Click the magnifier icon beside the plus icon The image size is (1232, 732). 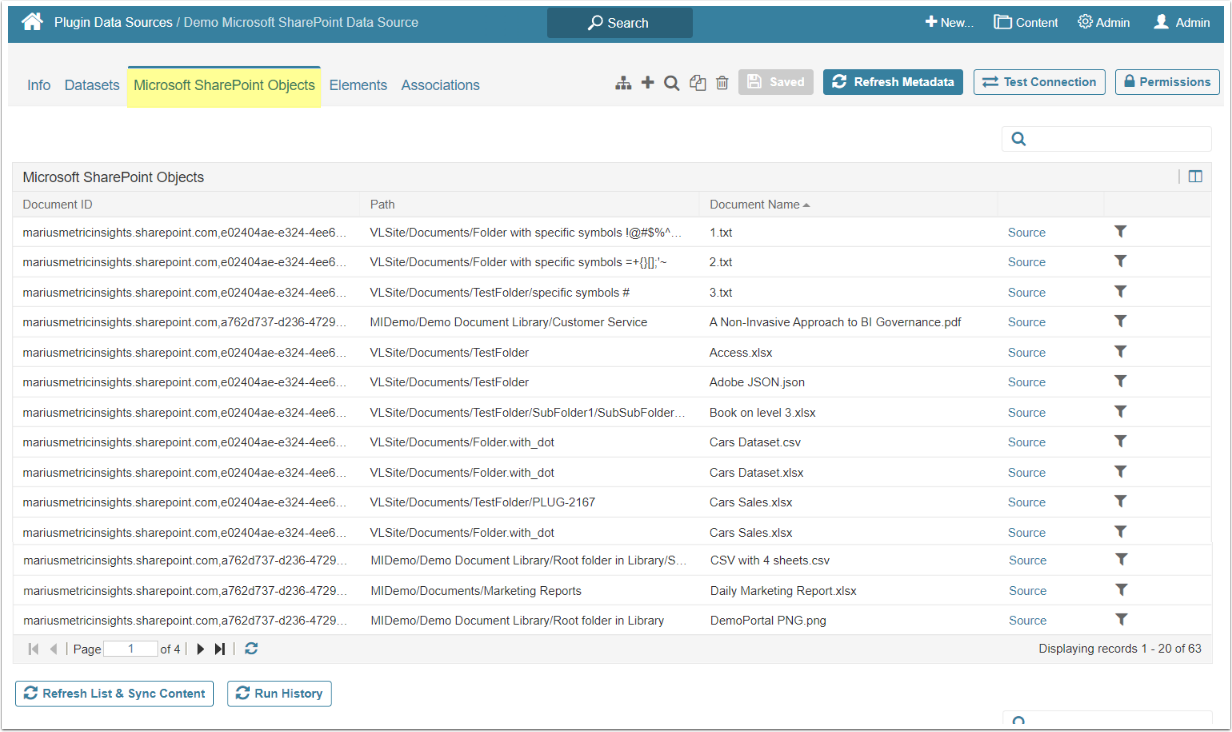[x=672, y=83]
